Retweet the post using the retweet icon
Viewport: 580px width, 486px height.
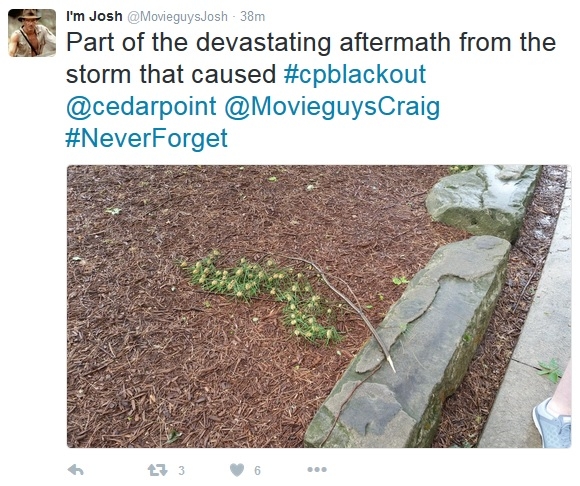click(x=158, y=470)
